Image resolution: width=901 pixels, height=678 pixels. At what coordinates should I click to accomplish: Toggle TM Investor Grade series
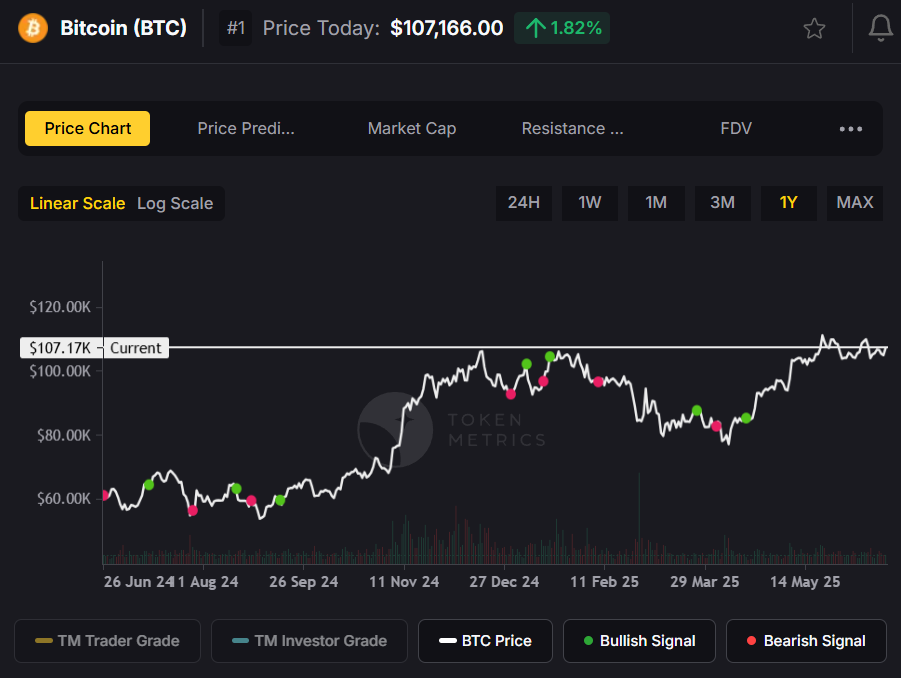[x=309, y=641]
